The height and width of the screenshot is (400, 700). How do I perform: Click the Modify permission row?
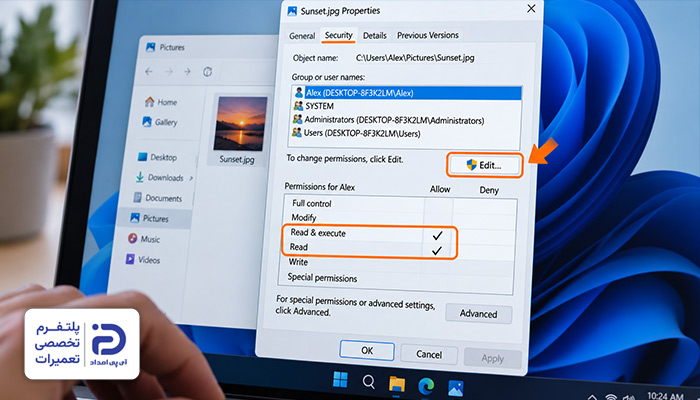coord(399,218)
